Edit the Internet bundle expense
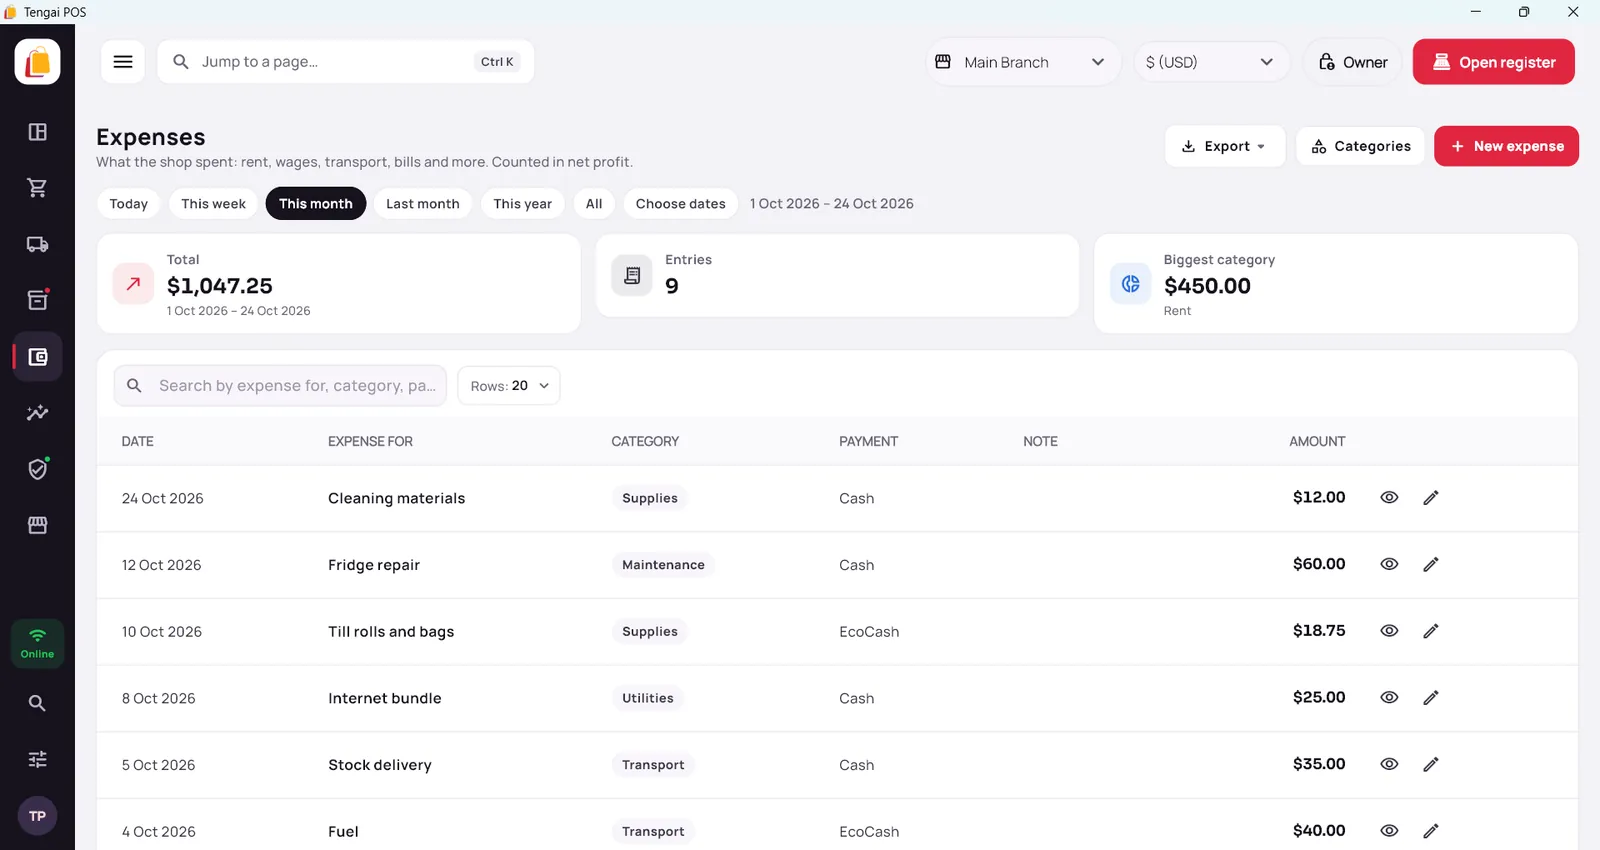 pyautogui.click(x=1431, y=697)
